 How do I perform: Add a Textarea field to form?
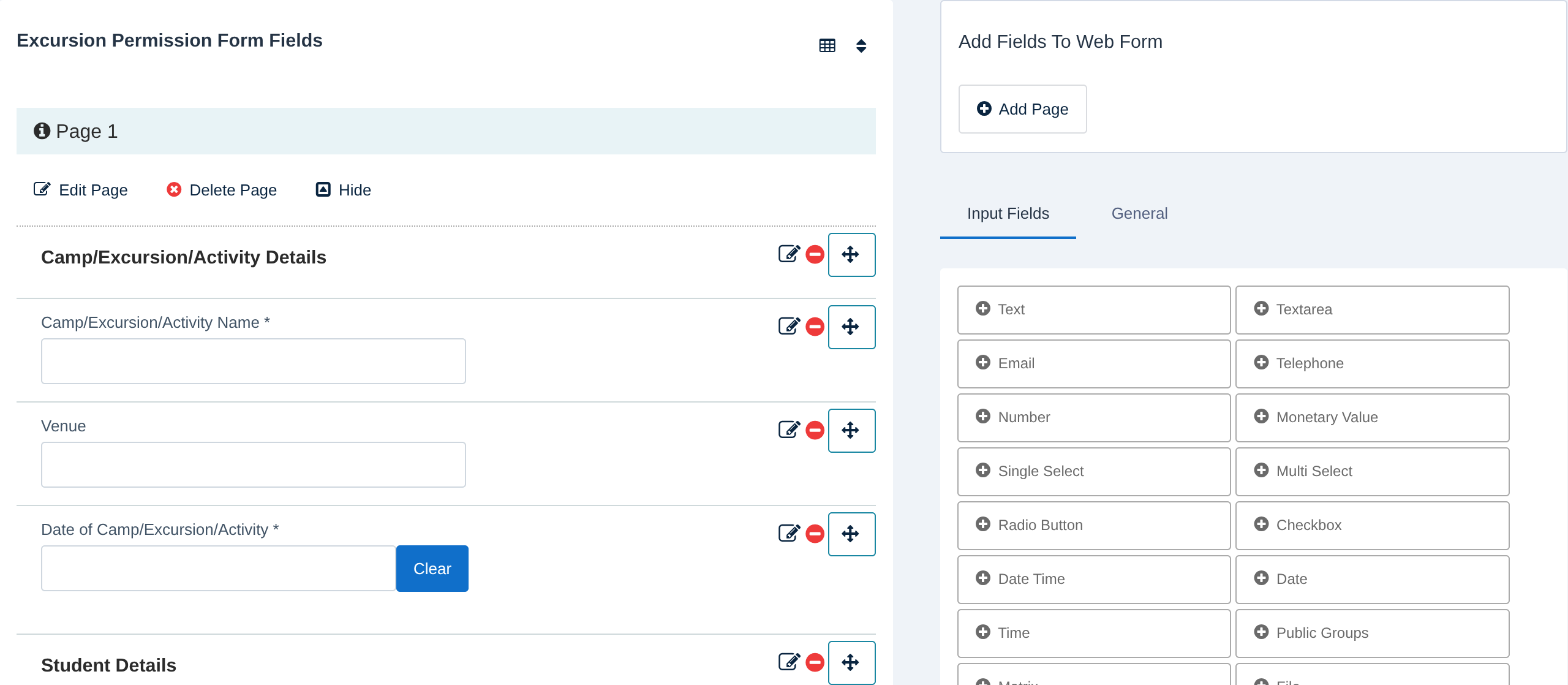1372,310
